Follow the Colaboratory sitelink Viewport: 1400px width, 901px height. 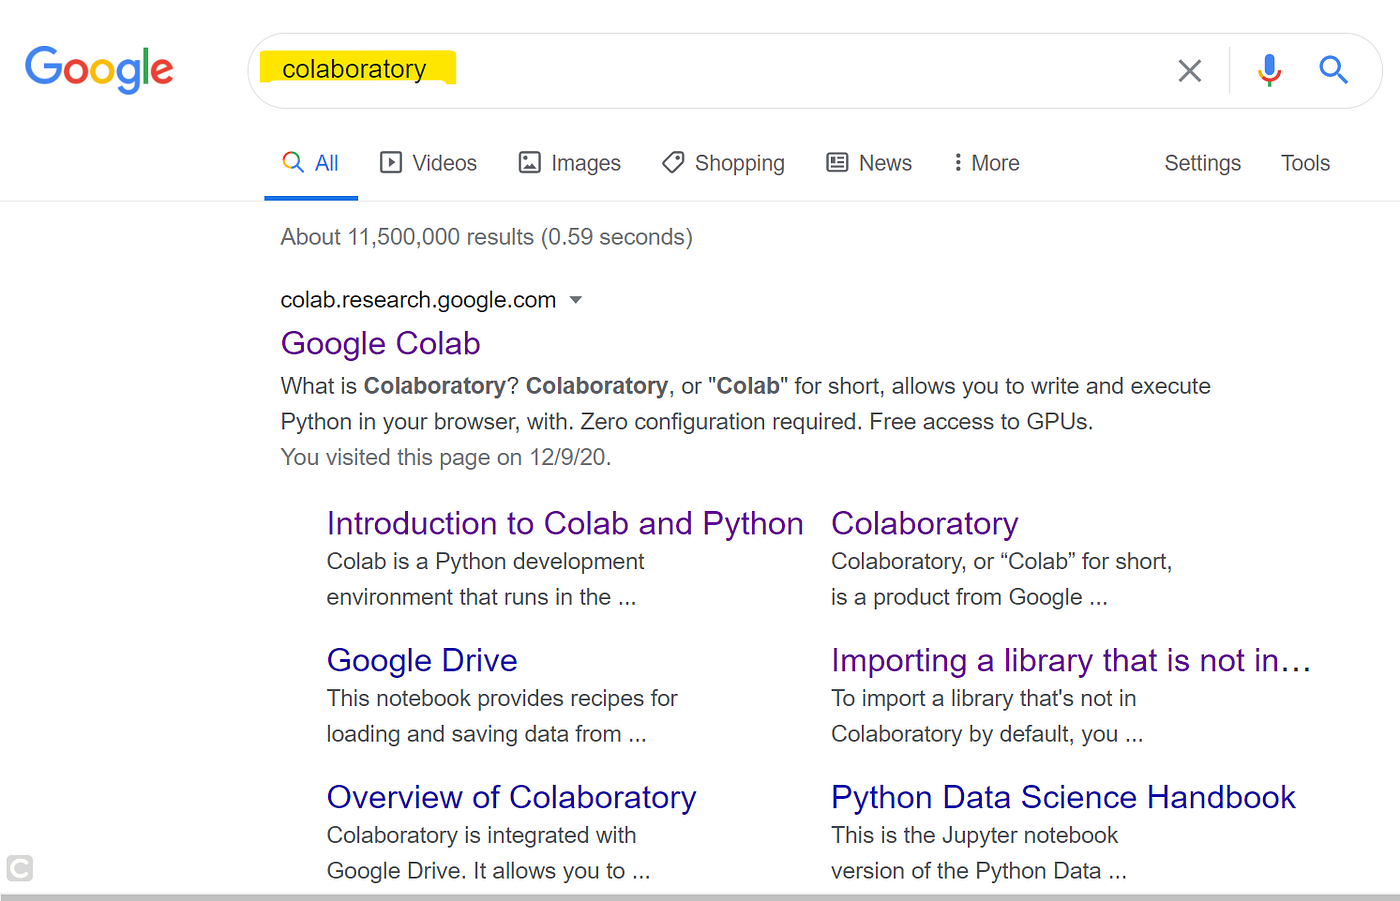coord(924,523)
